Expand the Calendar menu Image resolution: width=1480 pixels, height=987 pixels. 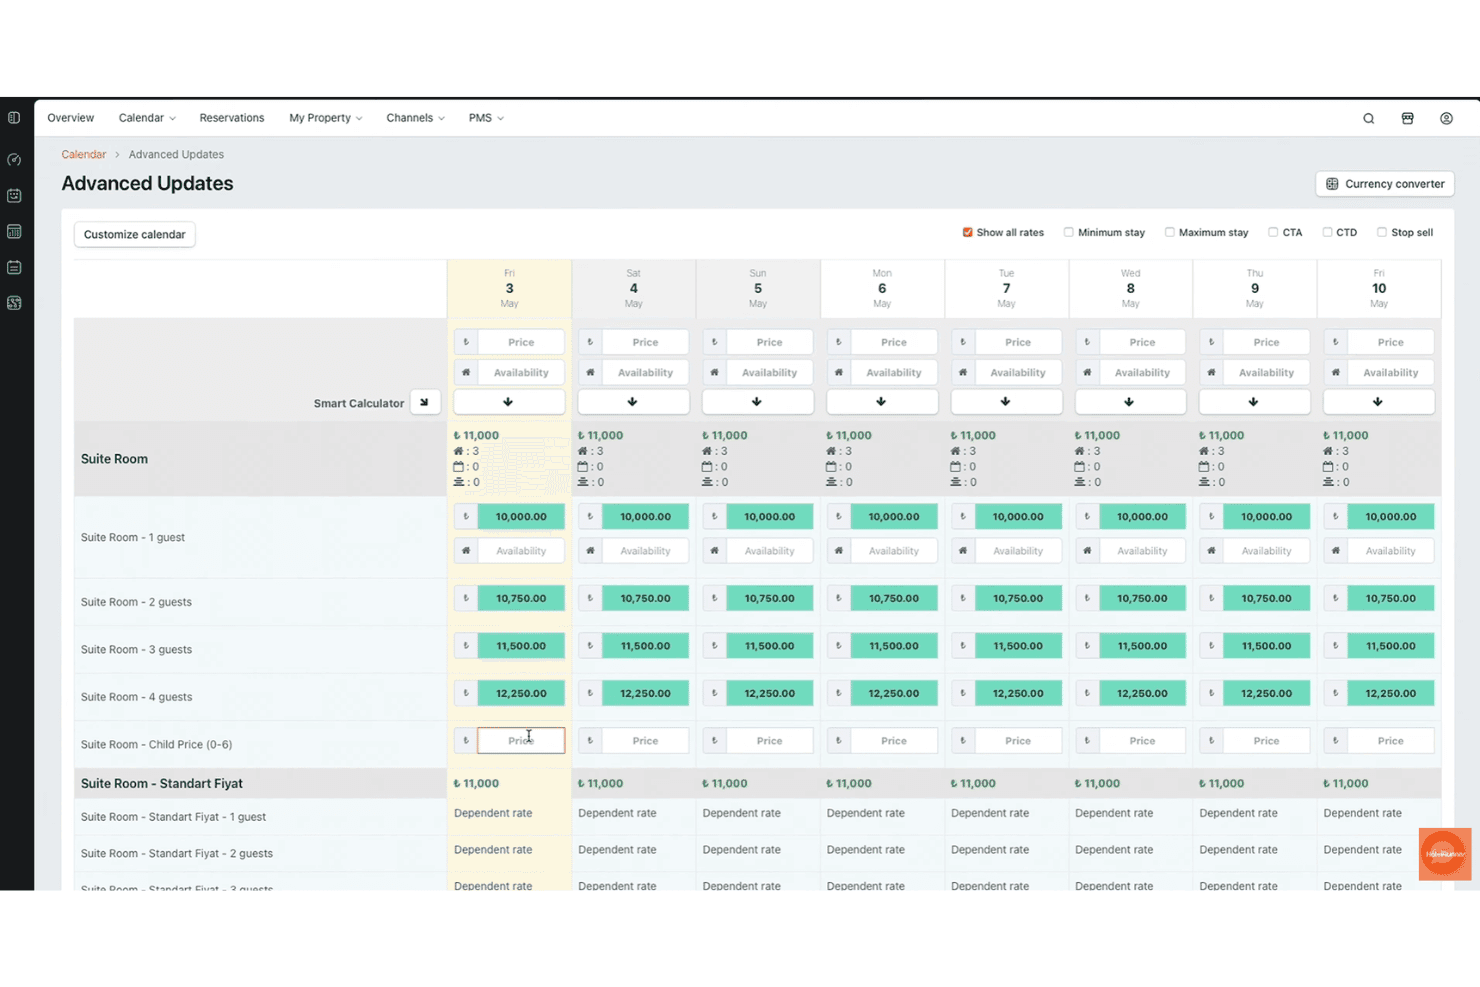[x=147, y=118]
